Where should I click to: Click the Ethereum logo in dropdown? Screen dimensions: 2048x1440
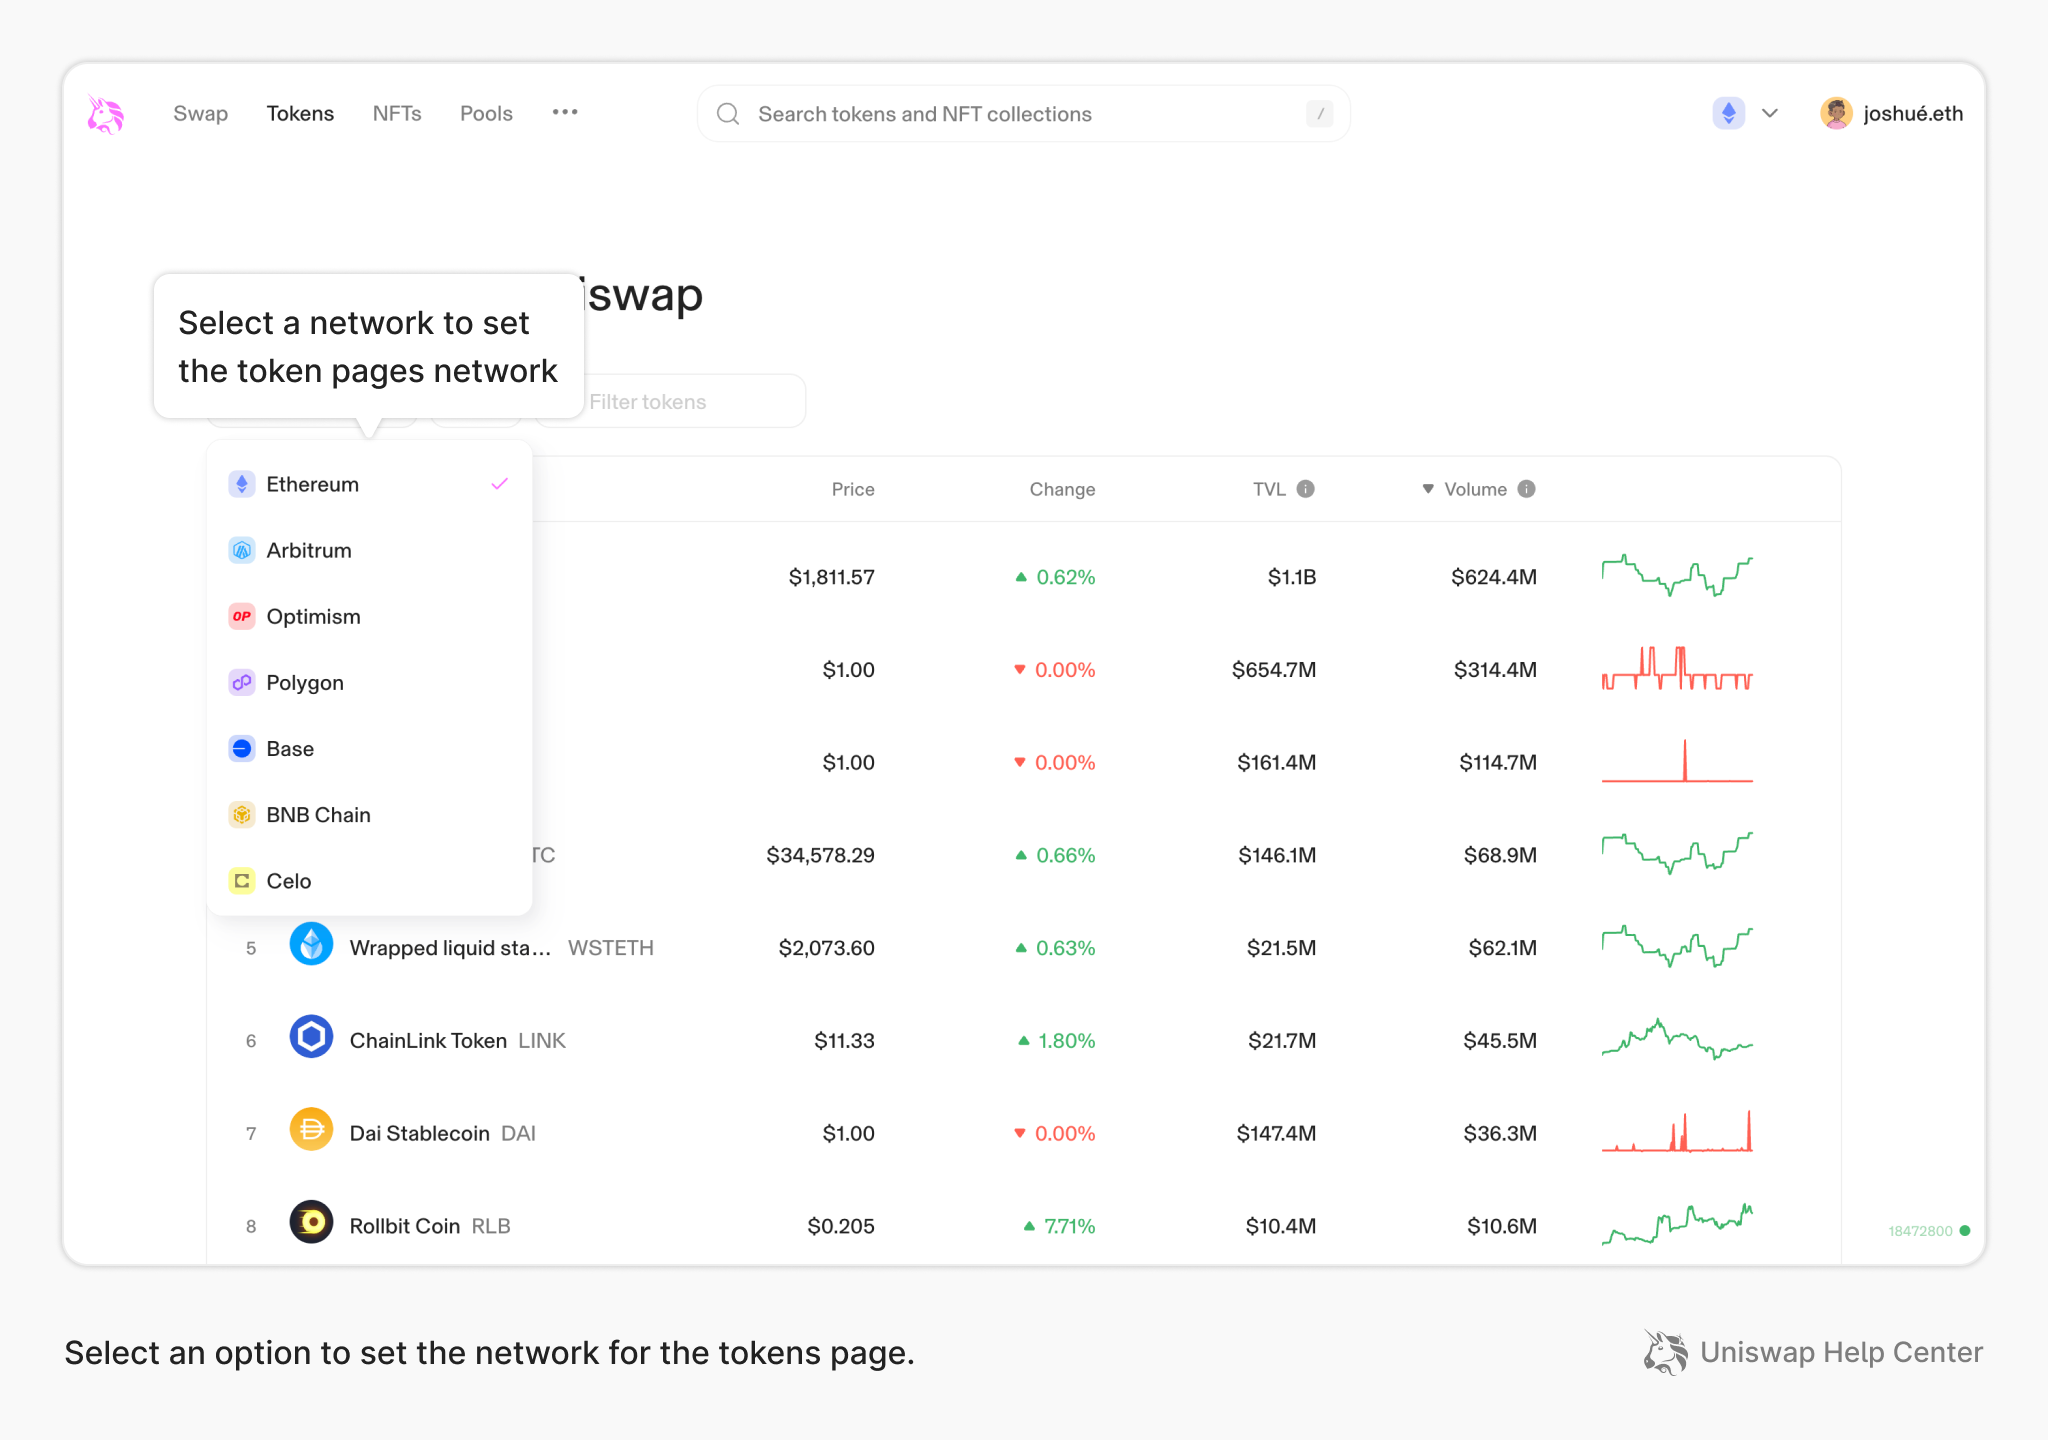click(242, 484)
